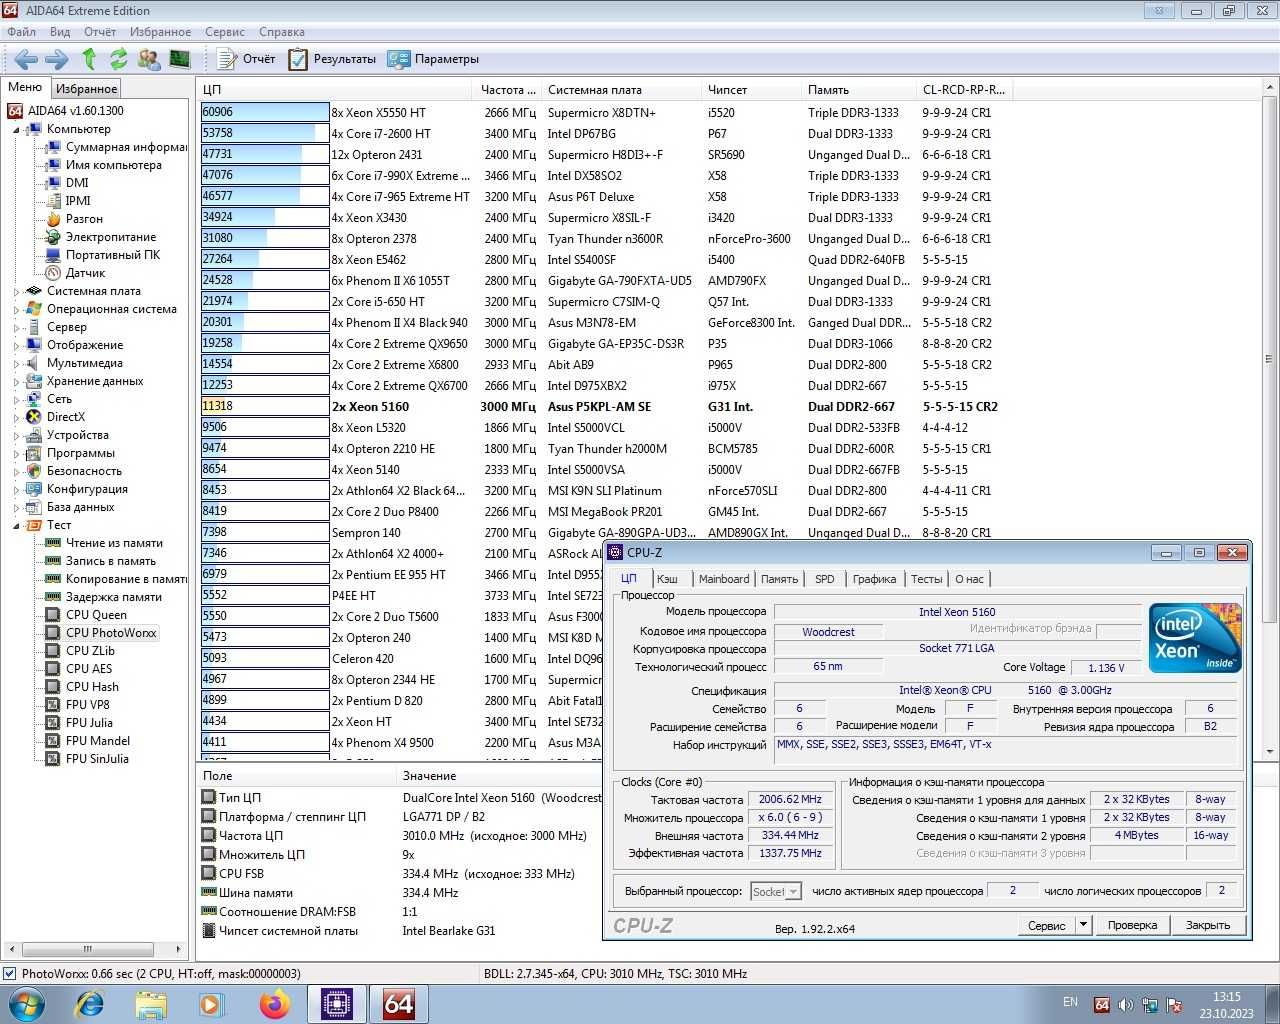The height and width of the screenshot is (1024, 1280).
Task: Select the highlighted 2x Xeon 5160 row
Action: [x=606, y=407]
